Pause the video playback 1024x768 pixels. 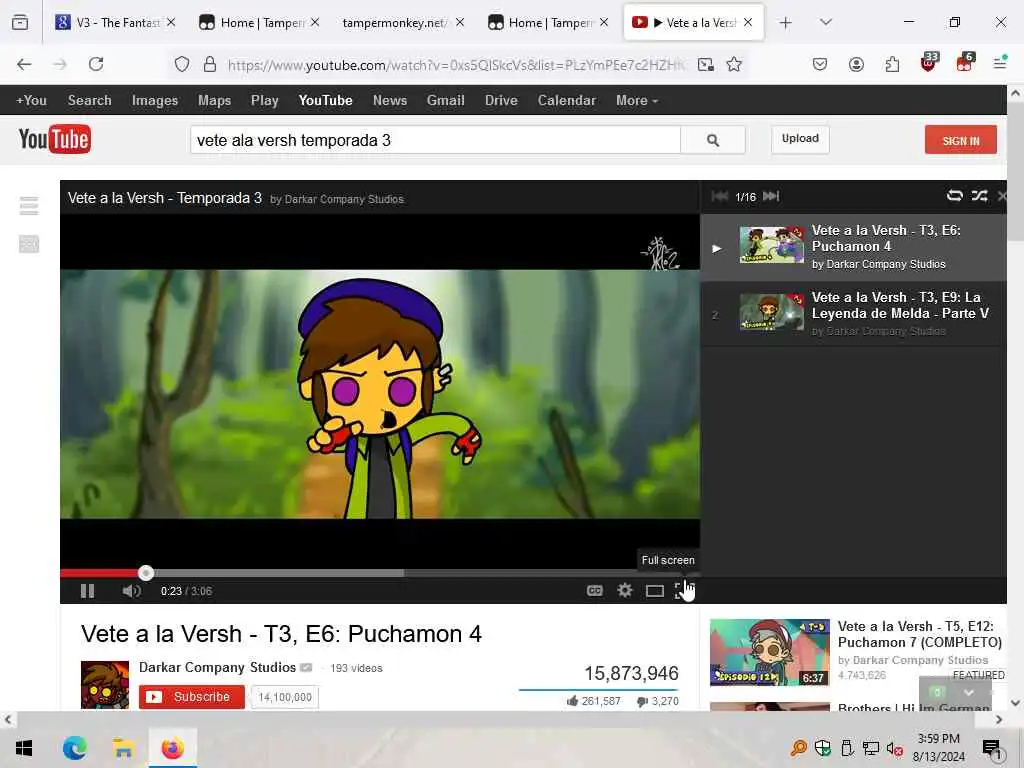point(88,591)
